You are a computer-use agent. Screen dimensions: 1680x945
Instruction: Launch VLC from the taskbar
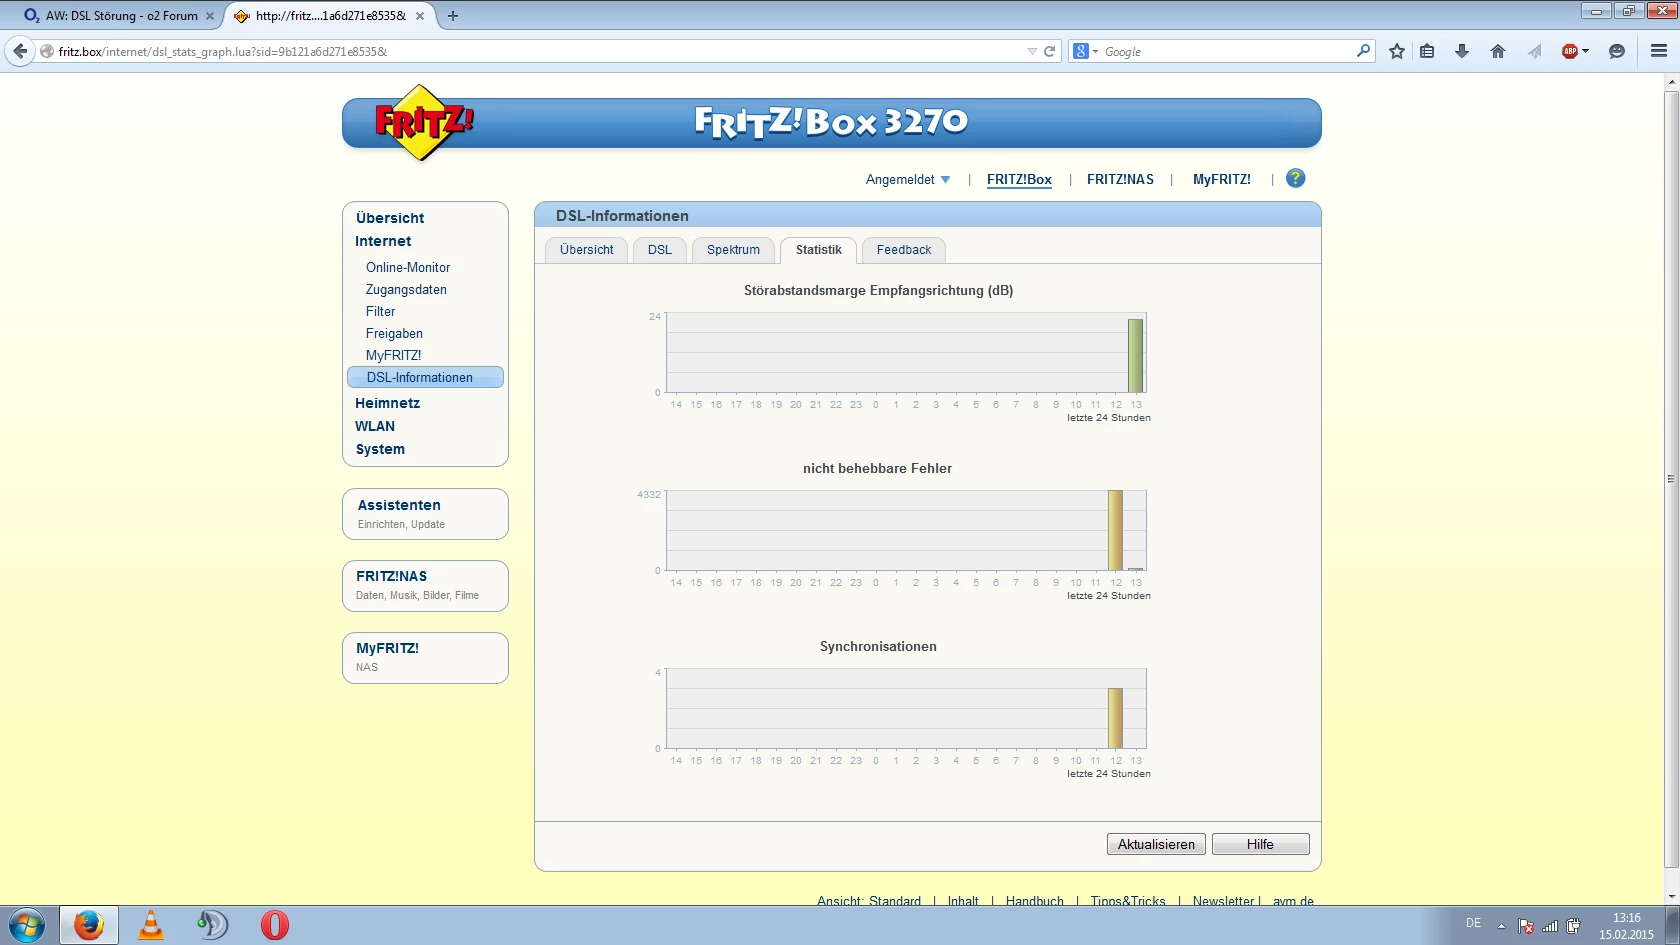point(151,925)
